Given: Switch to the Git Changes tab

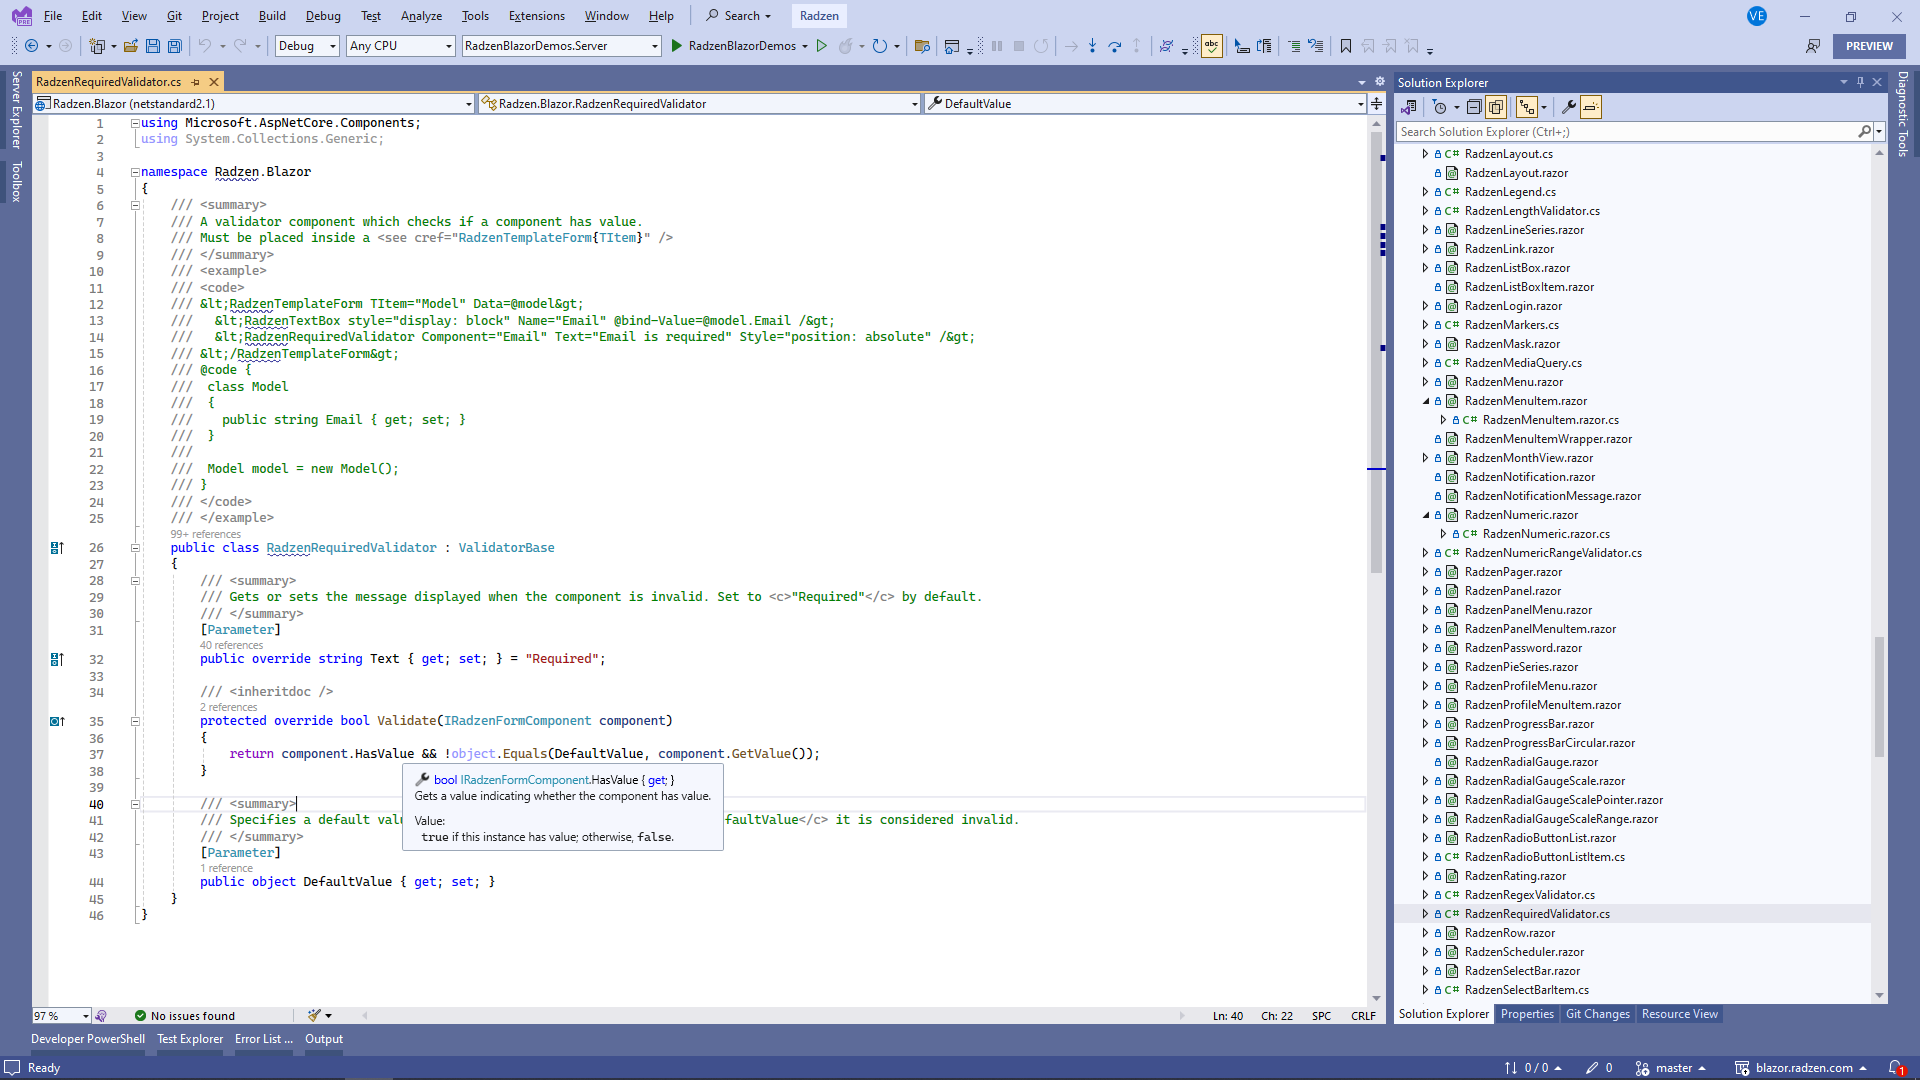Looking at the screenshot, I should (1597, 1014).
